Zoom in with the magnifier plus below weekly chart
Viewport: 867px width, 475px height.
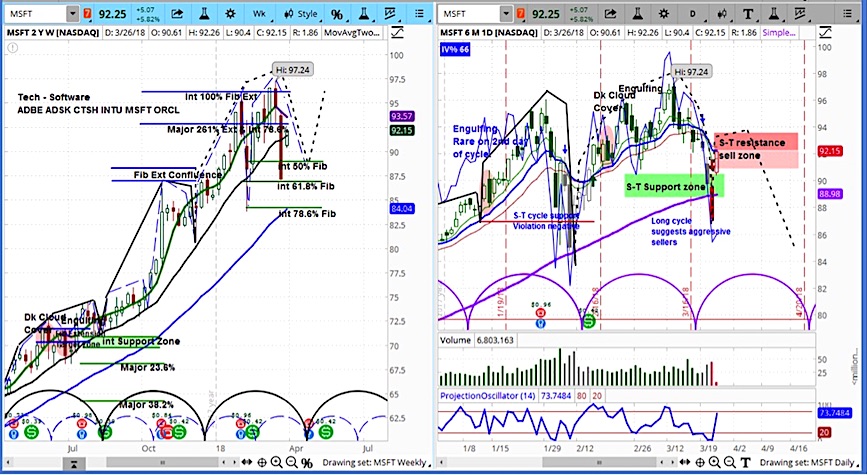pos(276,463)
